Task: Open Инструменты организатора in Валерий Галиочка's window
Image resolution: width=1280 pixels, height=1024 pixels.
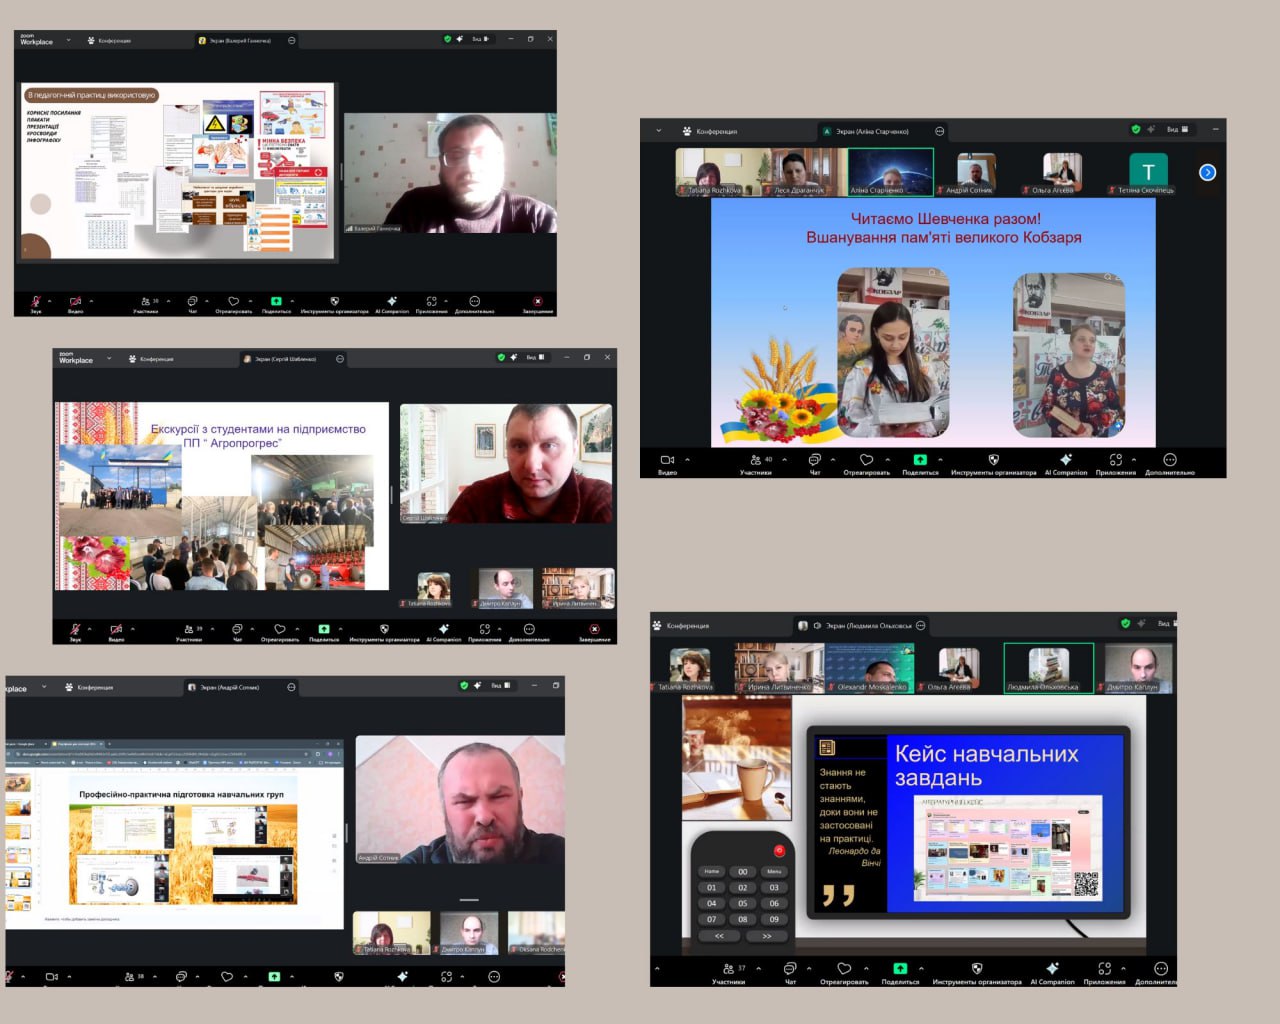Action: [334, 302]
